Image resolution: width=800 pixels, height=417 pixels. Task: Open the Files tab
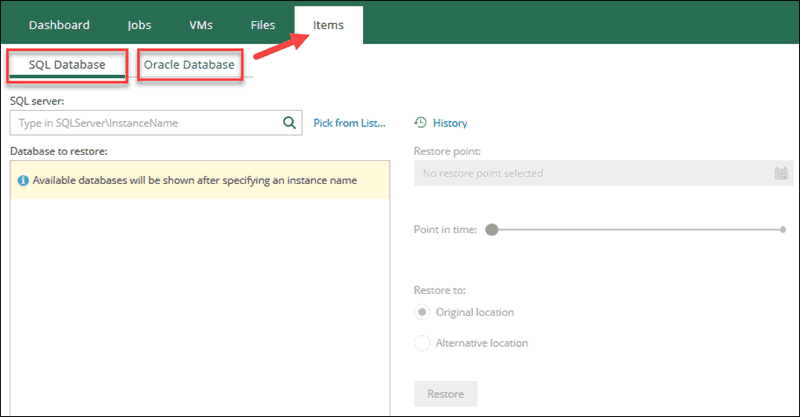click(263, 25)
